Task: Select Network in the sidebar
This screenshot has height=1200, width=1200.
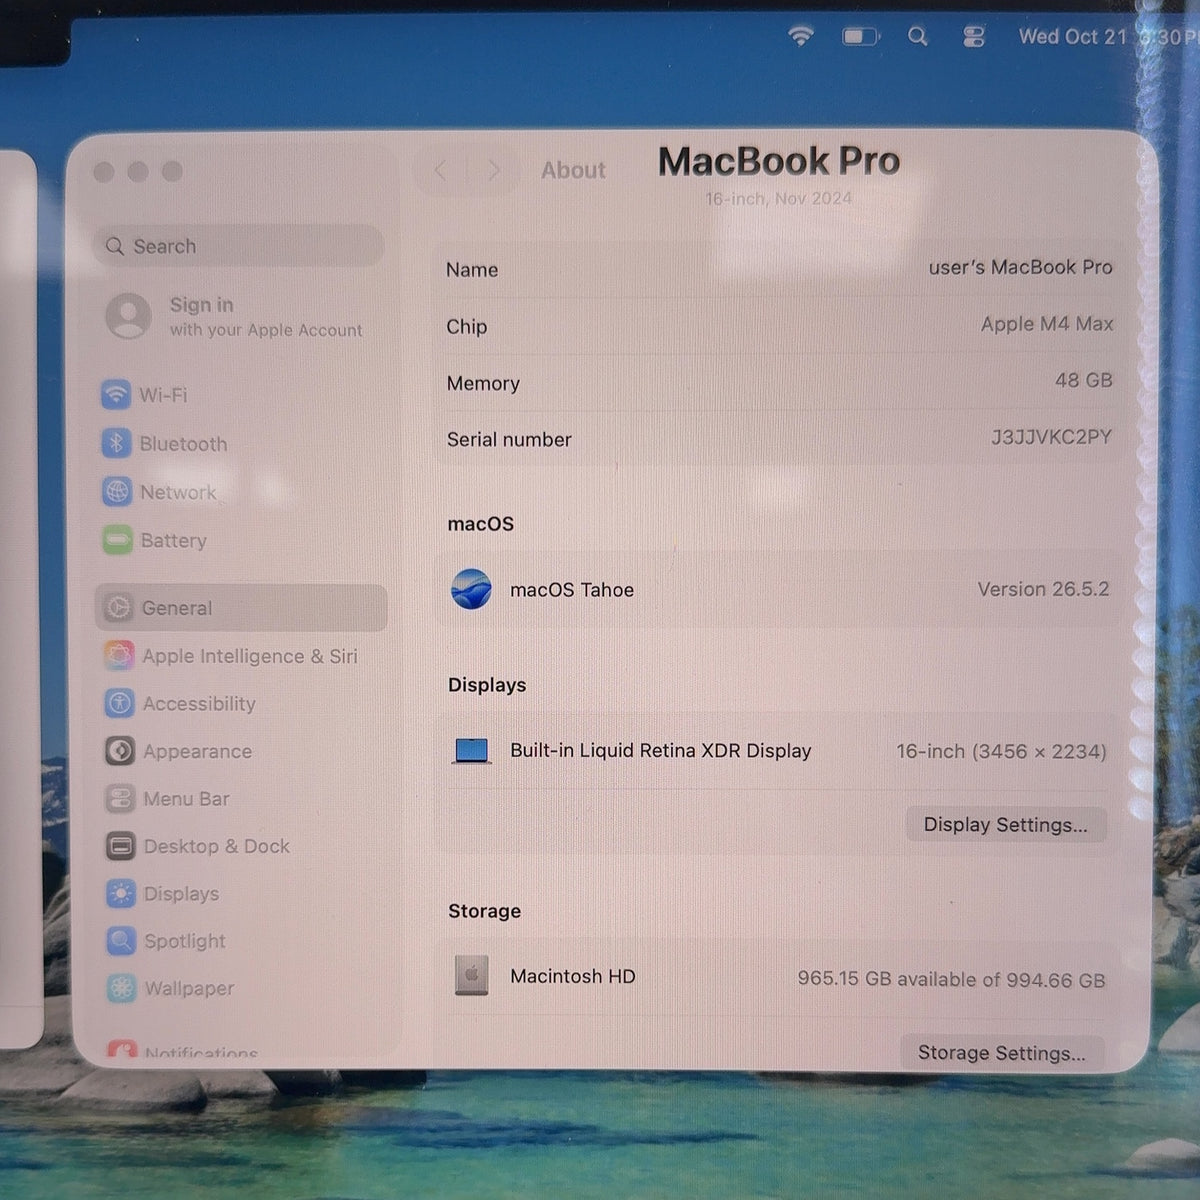Action: point(160,491)
